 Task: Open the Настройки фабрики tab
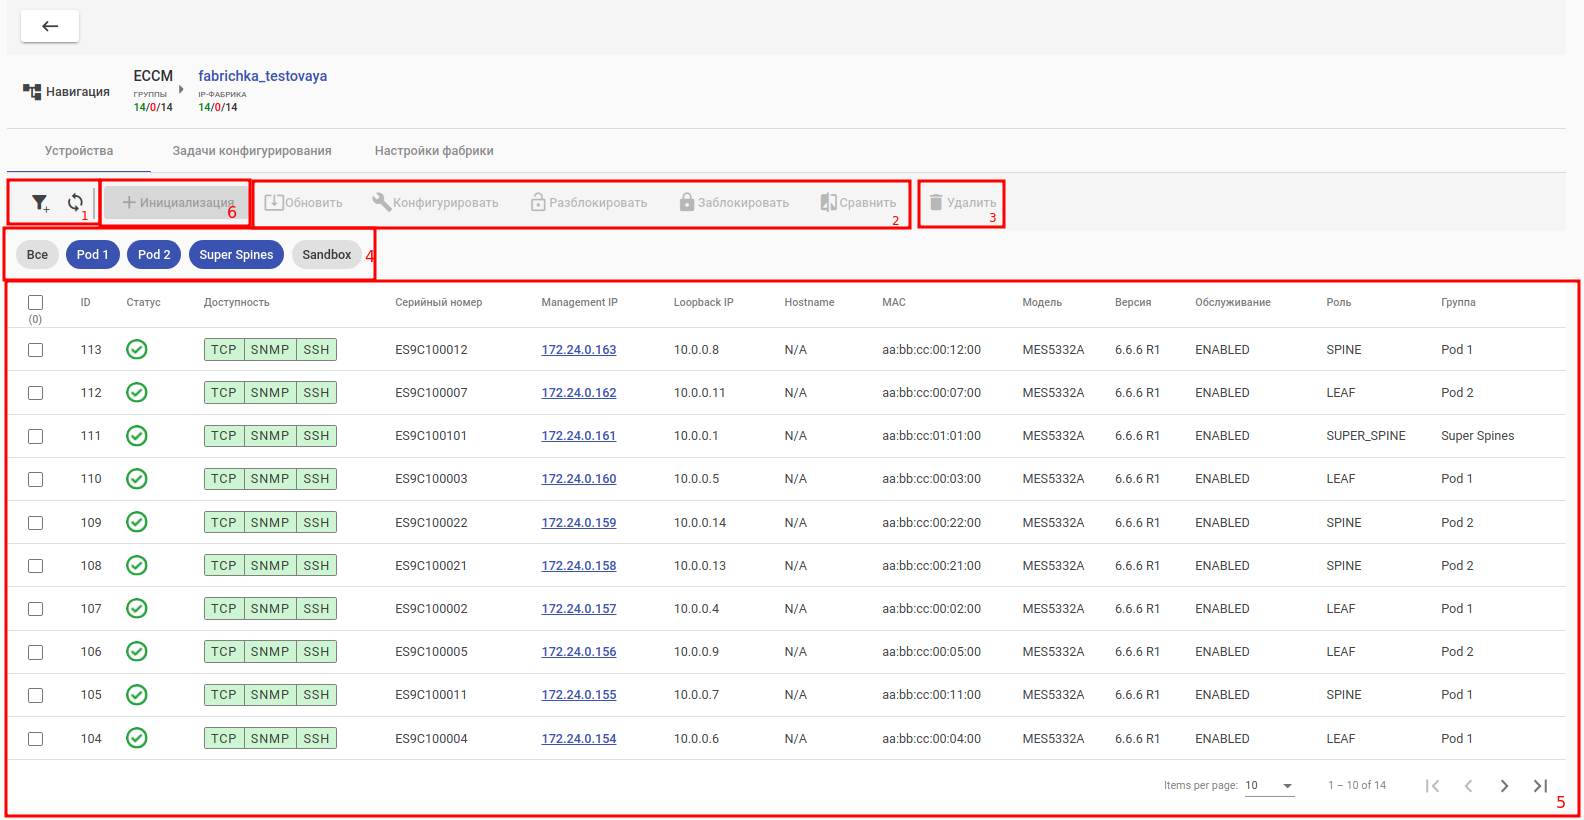[434, 151]
